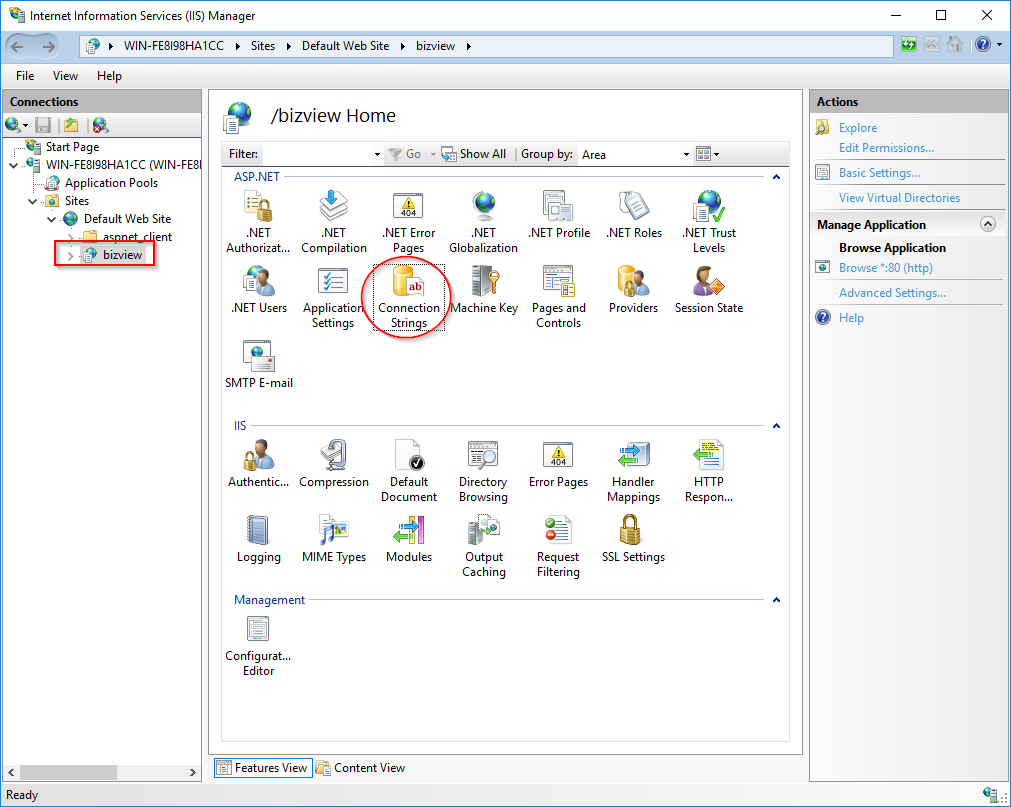Open Logging feature
The height and width of the screenshot is (807, 1011).
(x=259, y=539)
